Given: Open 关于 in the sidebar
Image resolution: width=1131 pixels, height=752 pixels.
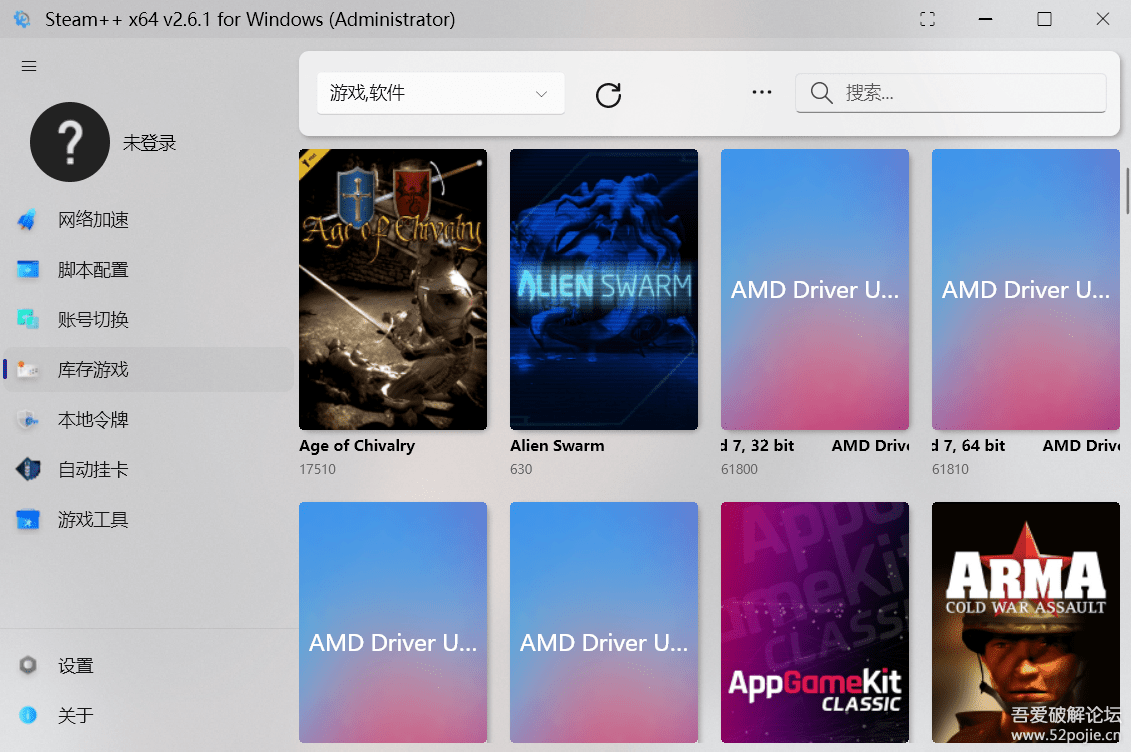Looking at the screenshot, I should pyautogui.click(x=148, y=715).
